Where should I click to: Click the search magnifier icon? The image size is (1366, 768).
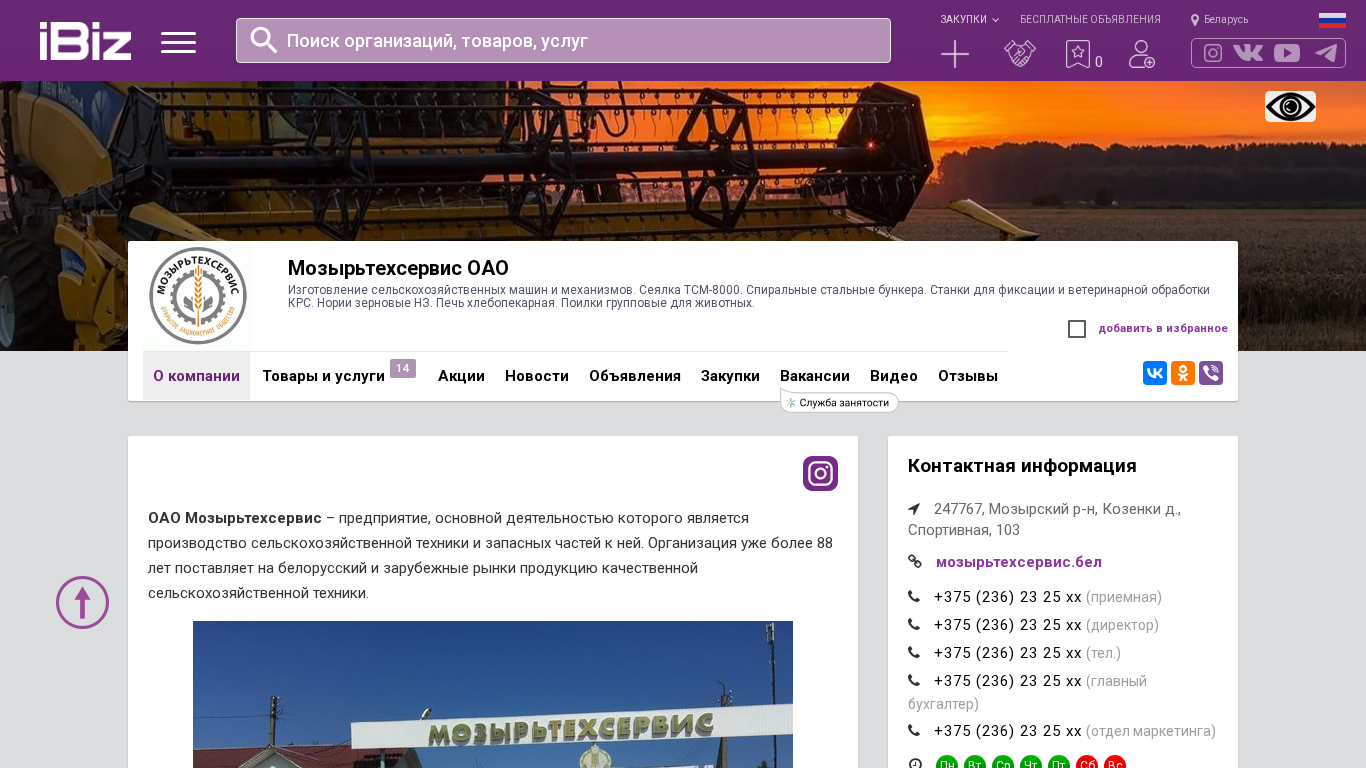264,40
